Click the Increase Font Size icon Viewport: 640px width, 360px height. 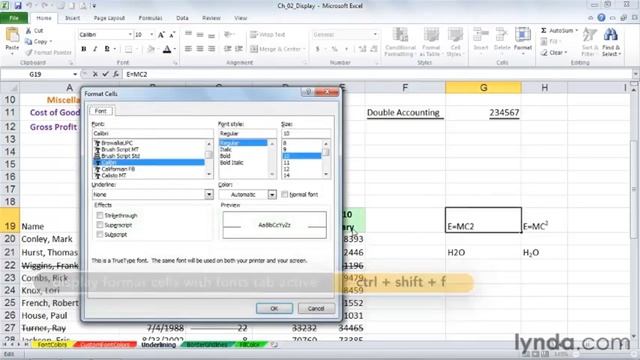[x=161, y=35]
